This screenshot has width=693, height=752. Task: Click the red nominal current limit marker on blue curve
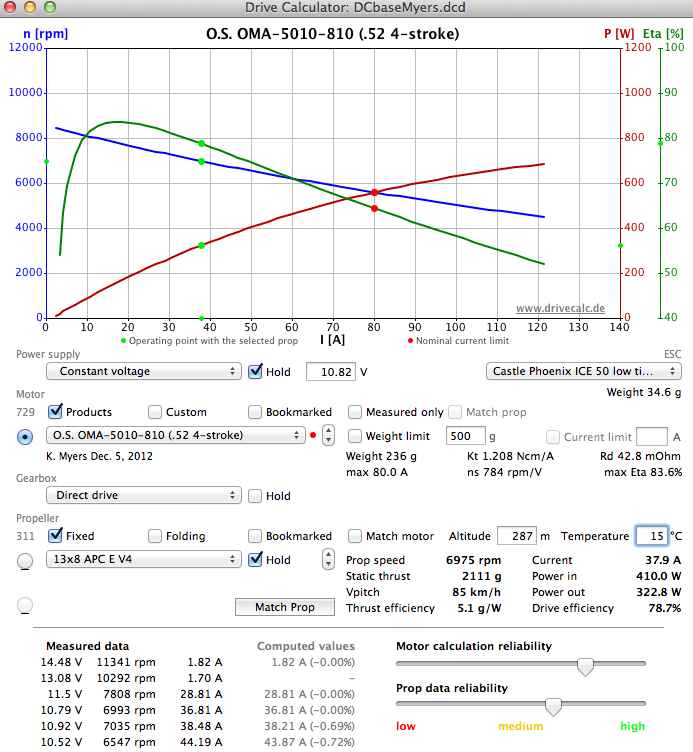tap(375, 192)
